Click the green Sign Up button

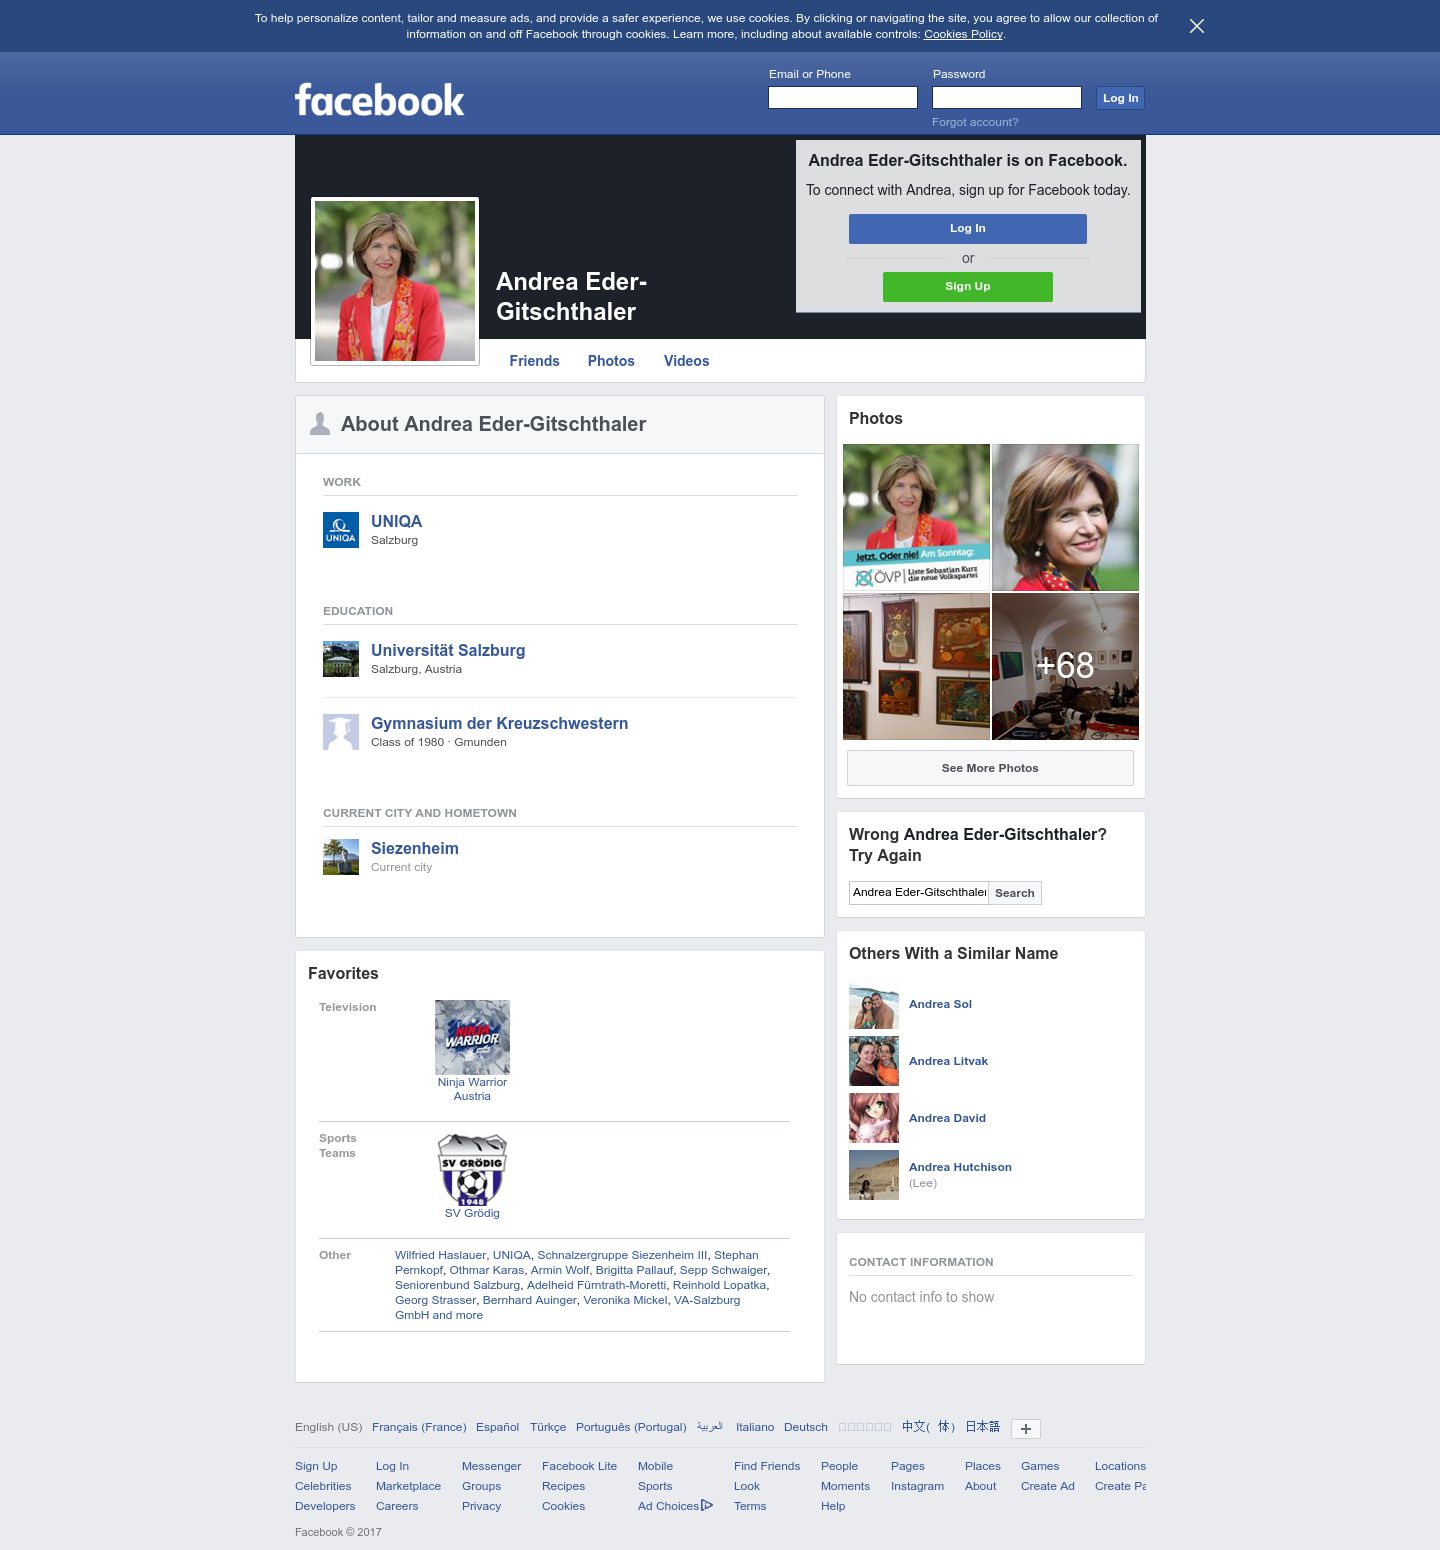pyautogui.click(x=968, y=287)
